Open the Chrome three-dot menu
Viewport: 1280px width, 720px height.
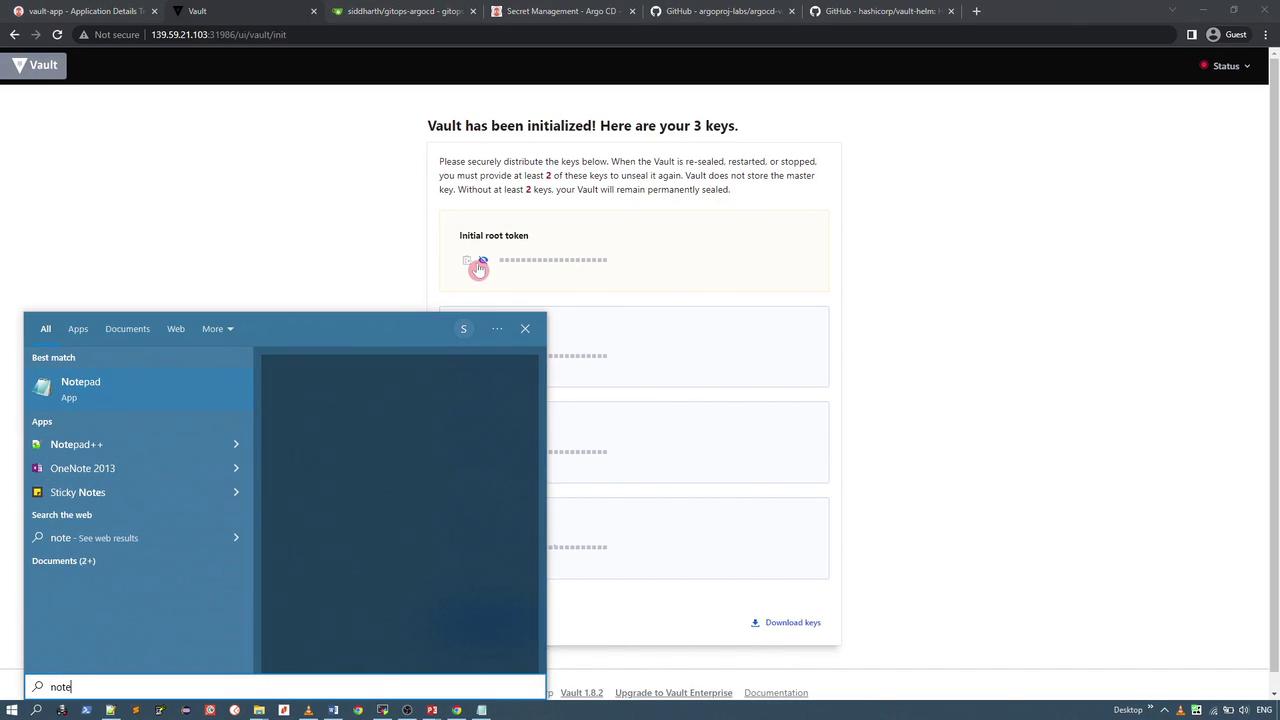click(1265, 35)
